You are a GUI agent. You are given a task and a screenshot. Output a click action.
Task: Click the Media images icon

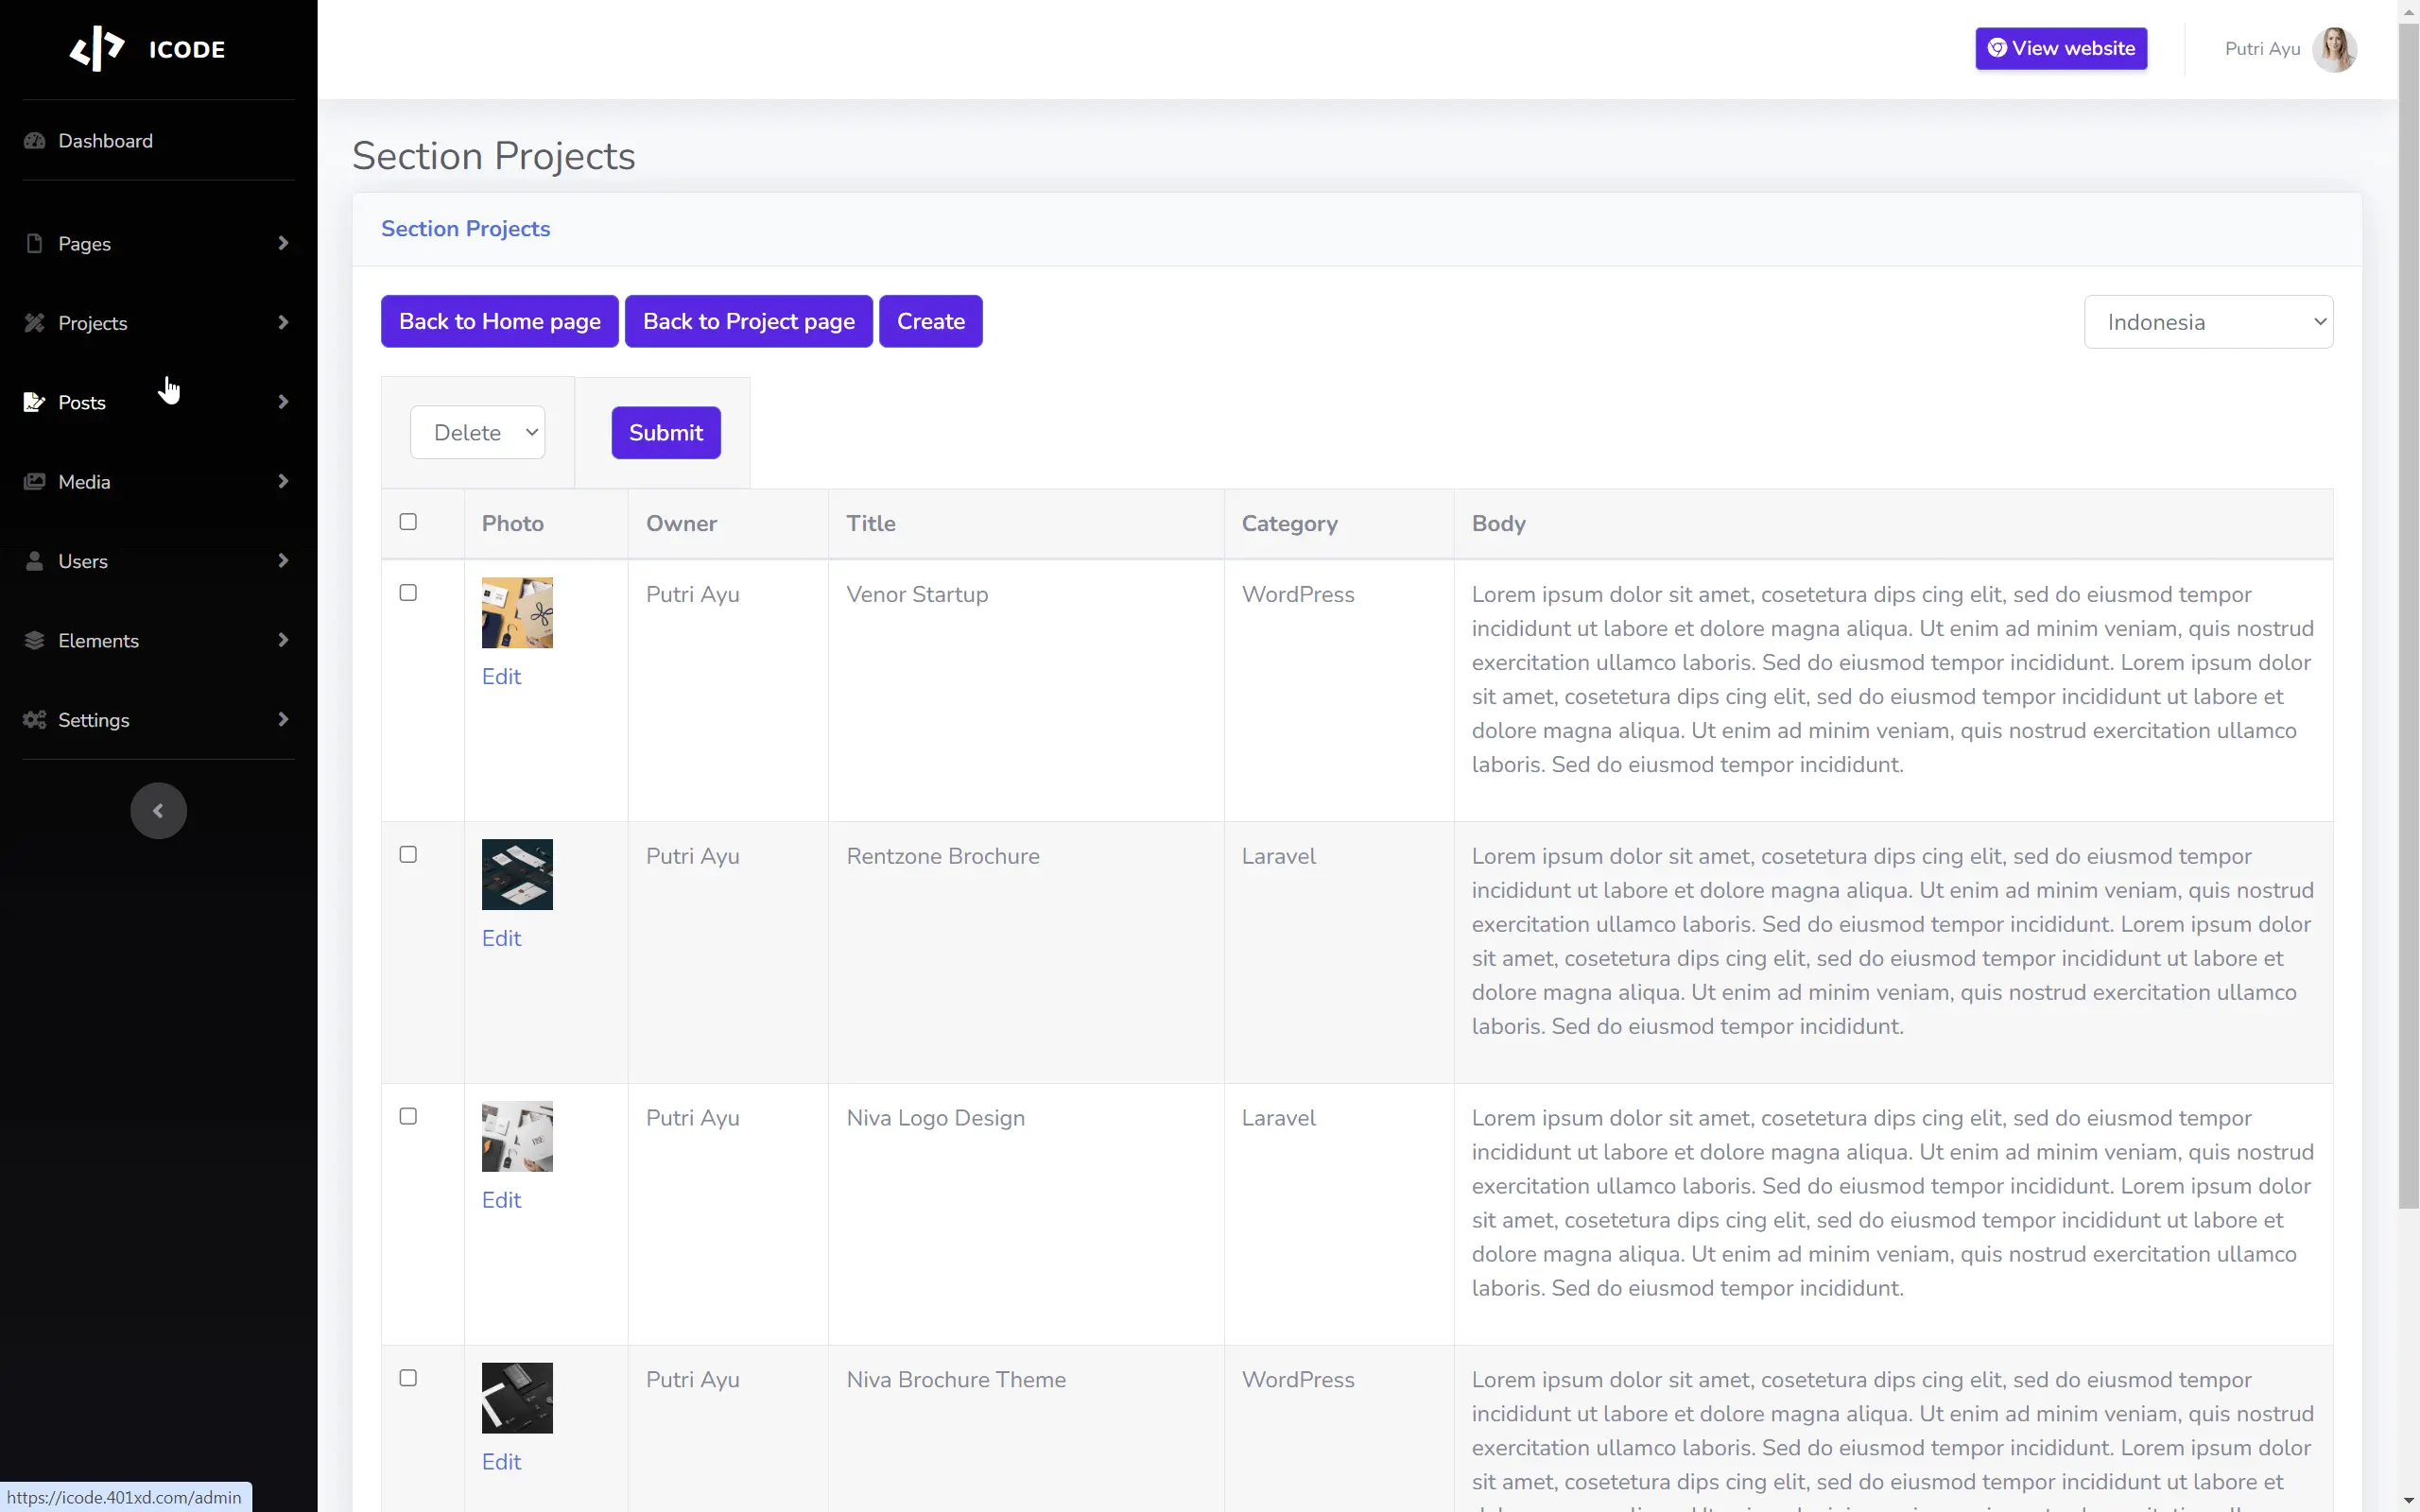point(35,482)
